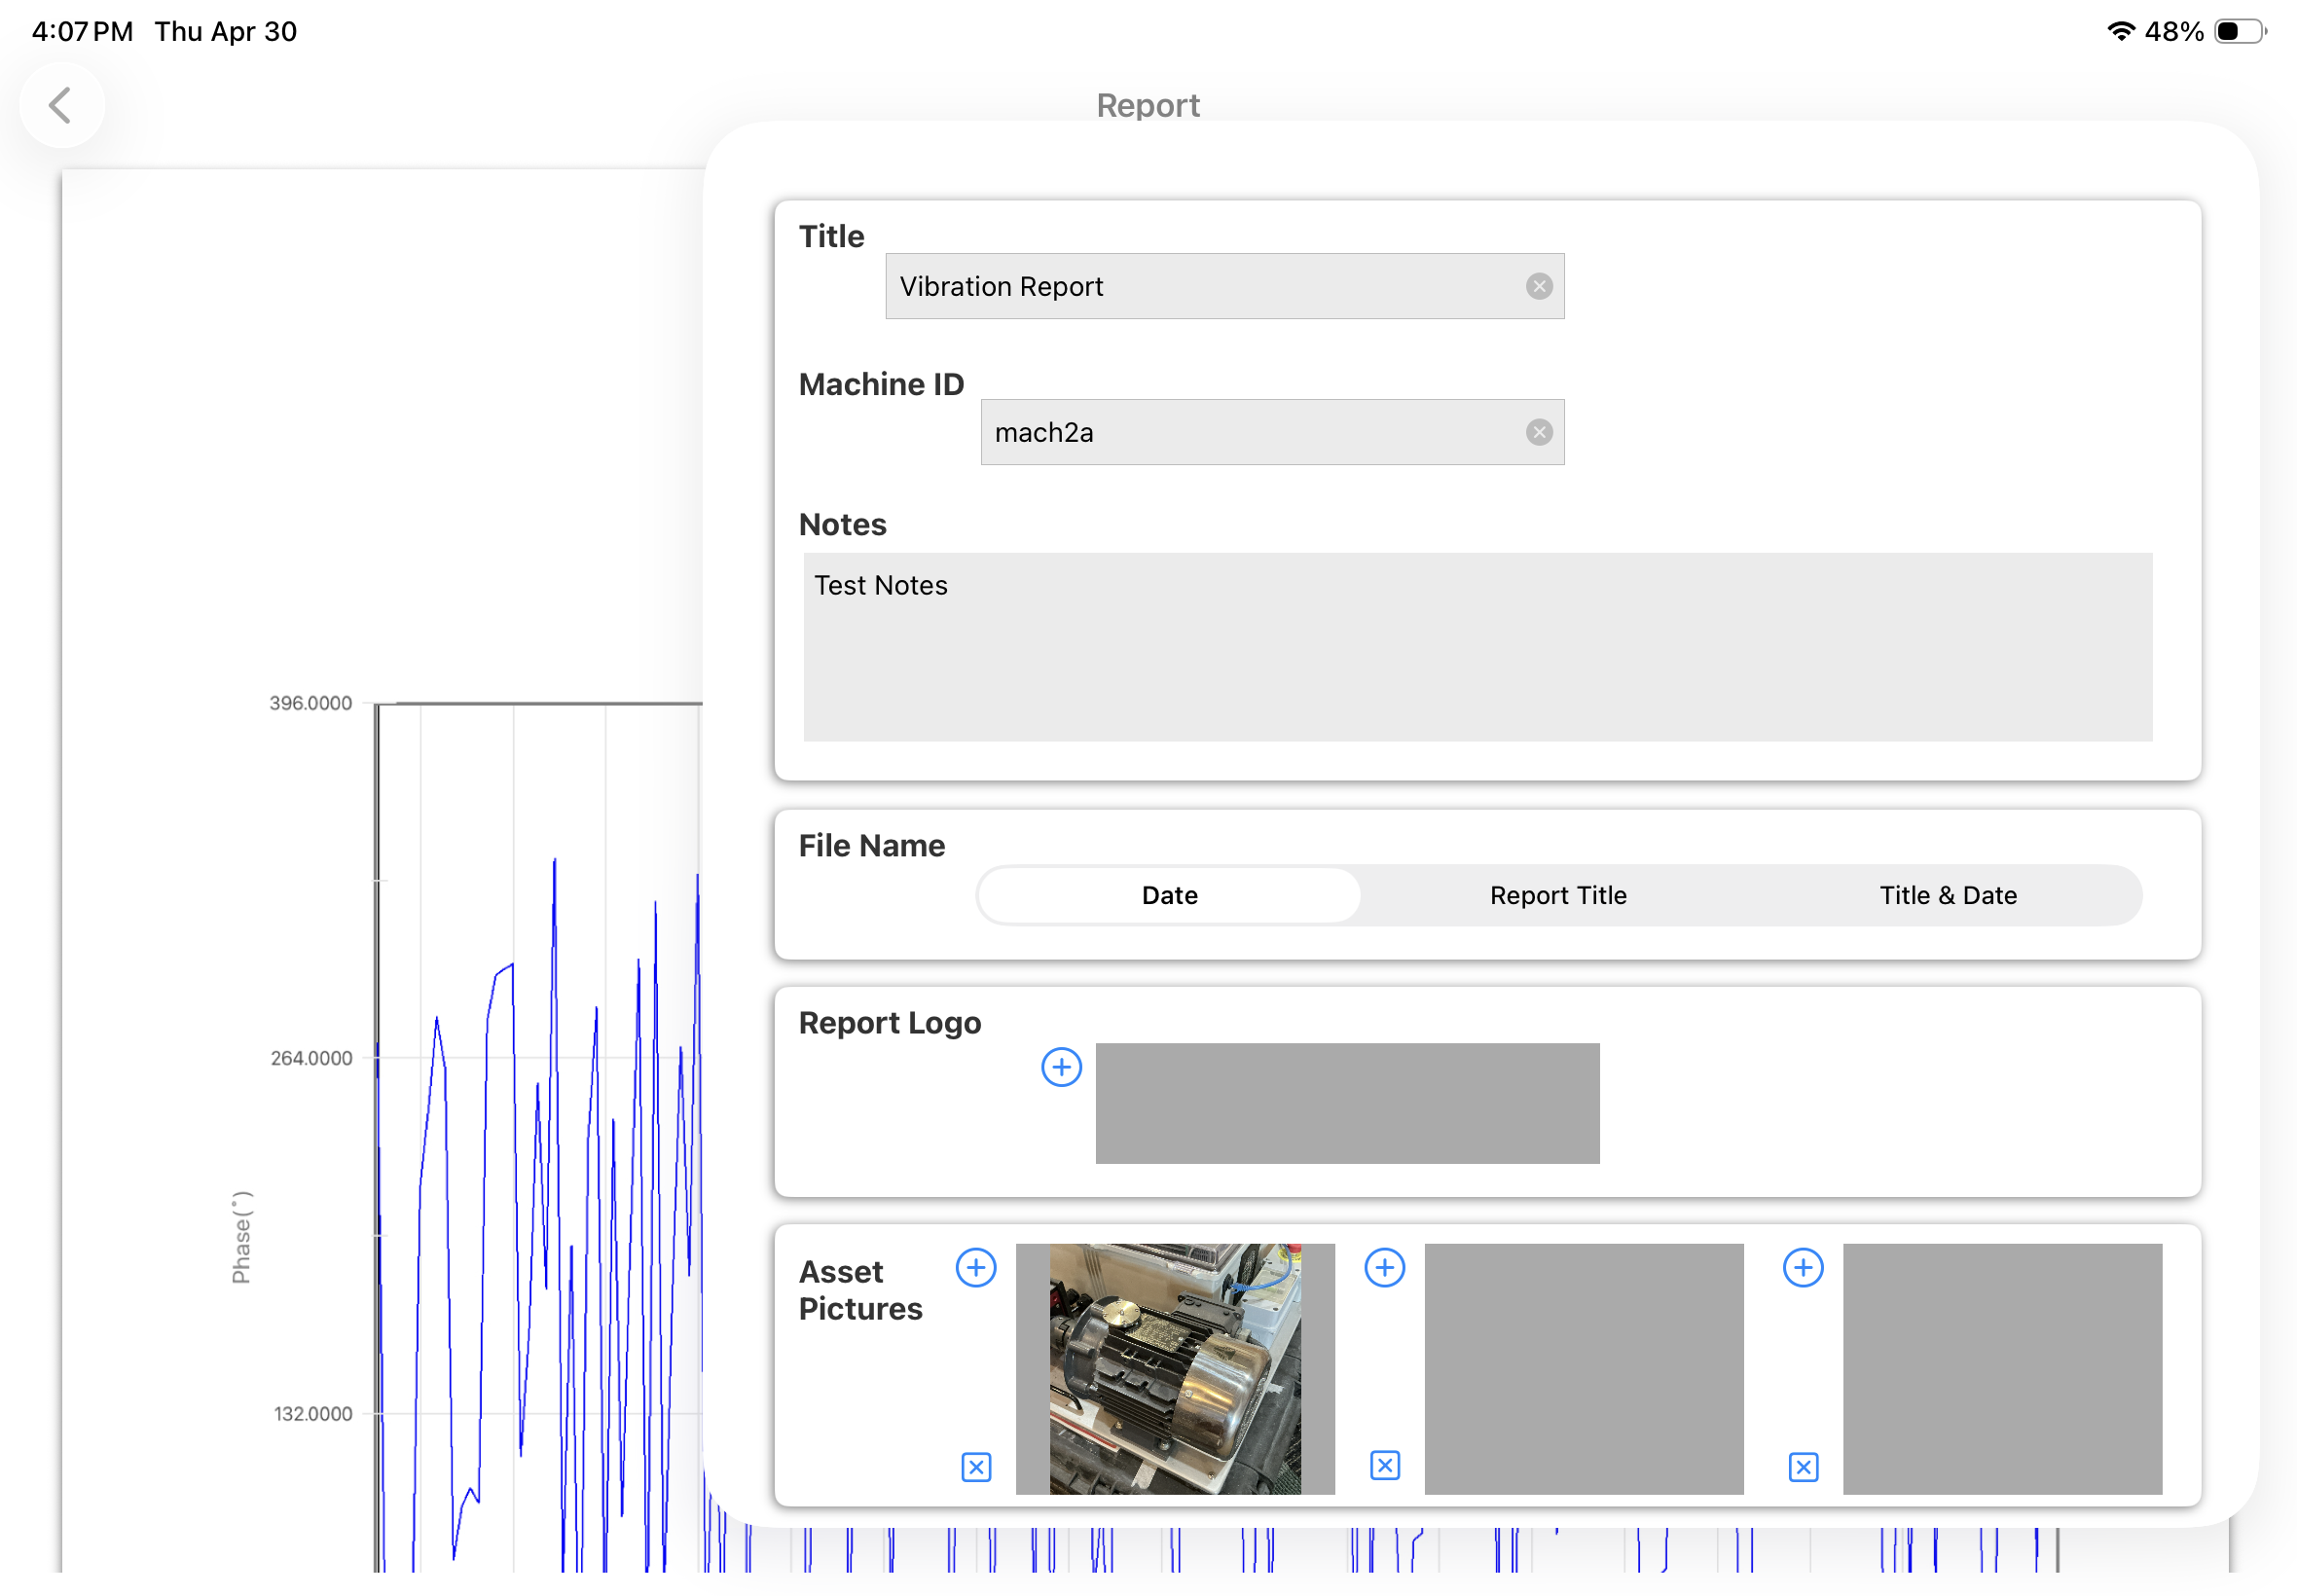
Task: Tap the Phase axis title
Action: pyautogui.click(x=241, y=1237)
